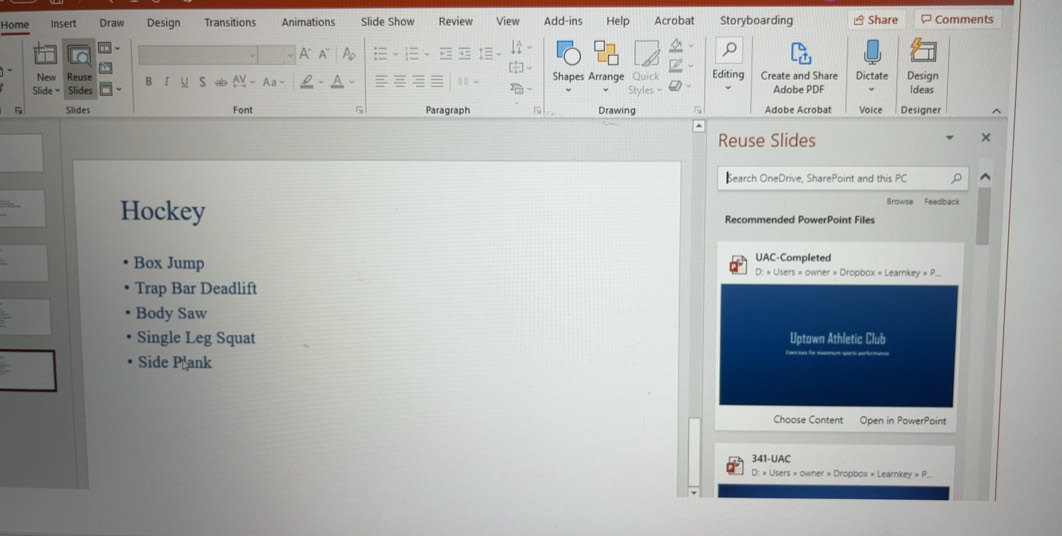
Task: Open the Arrange options
Action: 606,67
